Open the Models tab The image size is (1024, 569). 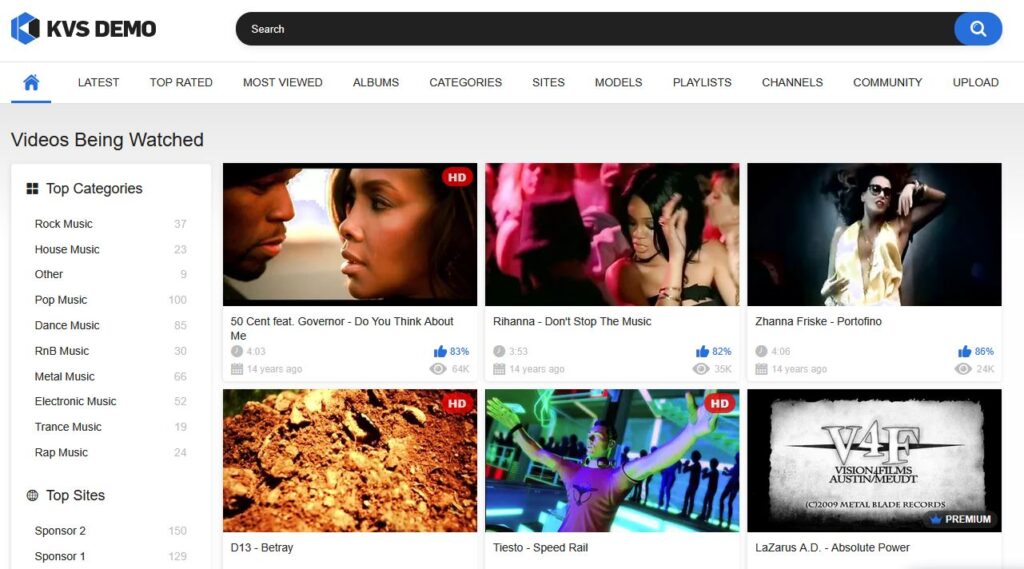(x=618, y=82)
